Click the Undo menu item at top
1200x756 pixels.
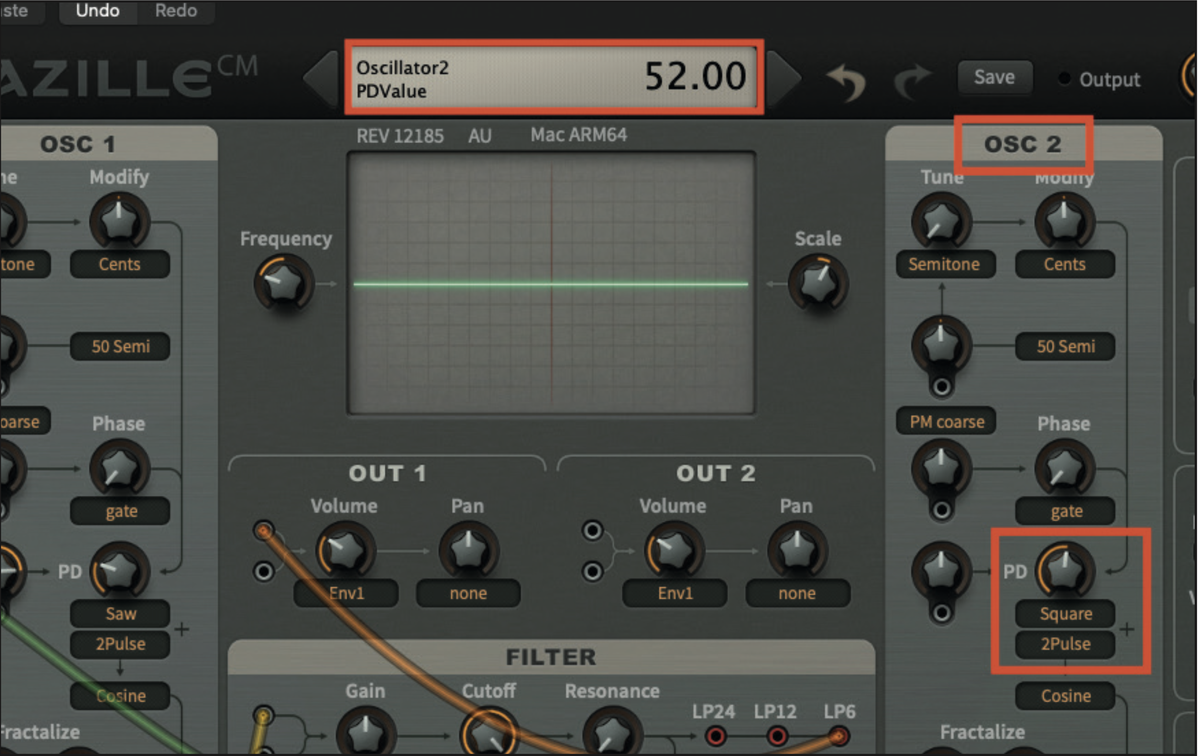point(97,12)
